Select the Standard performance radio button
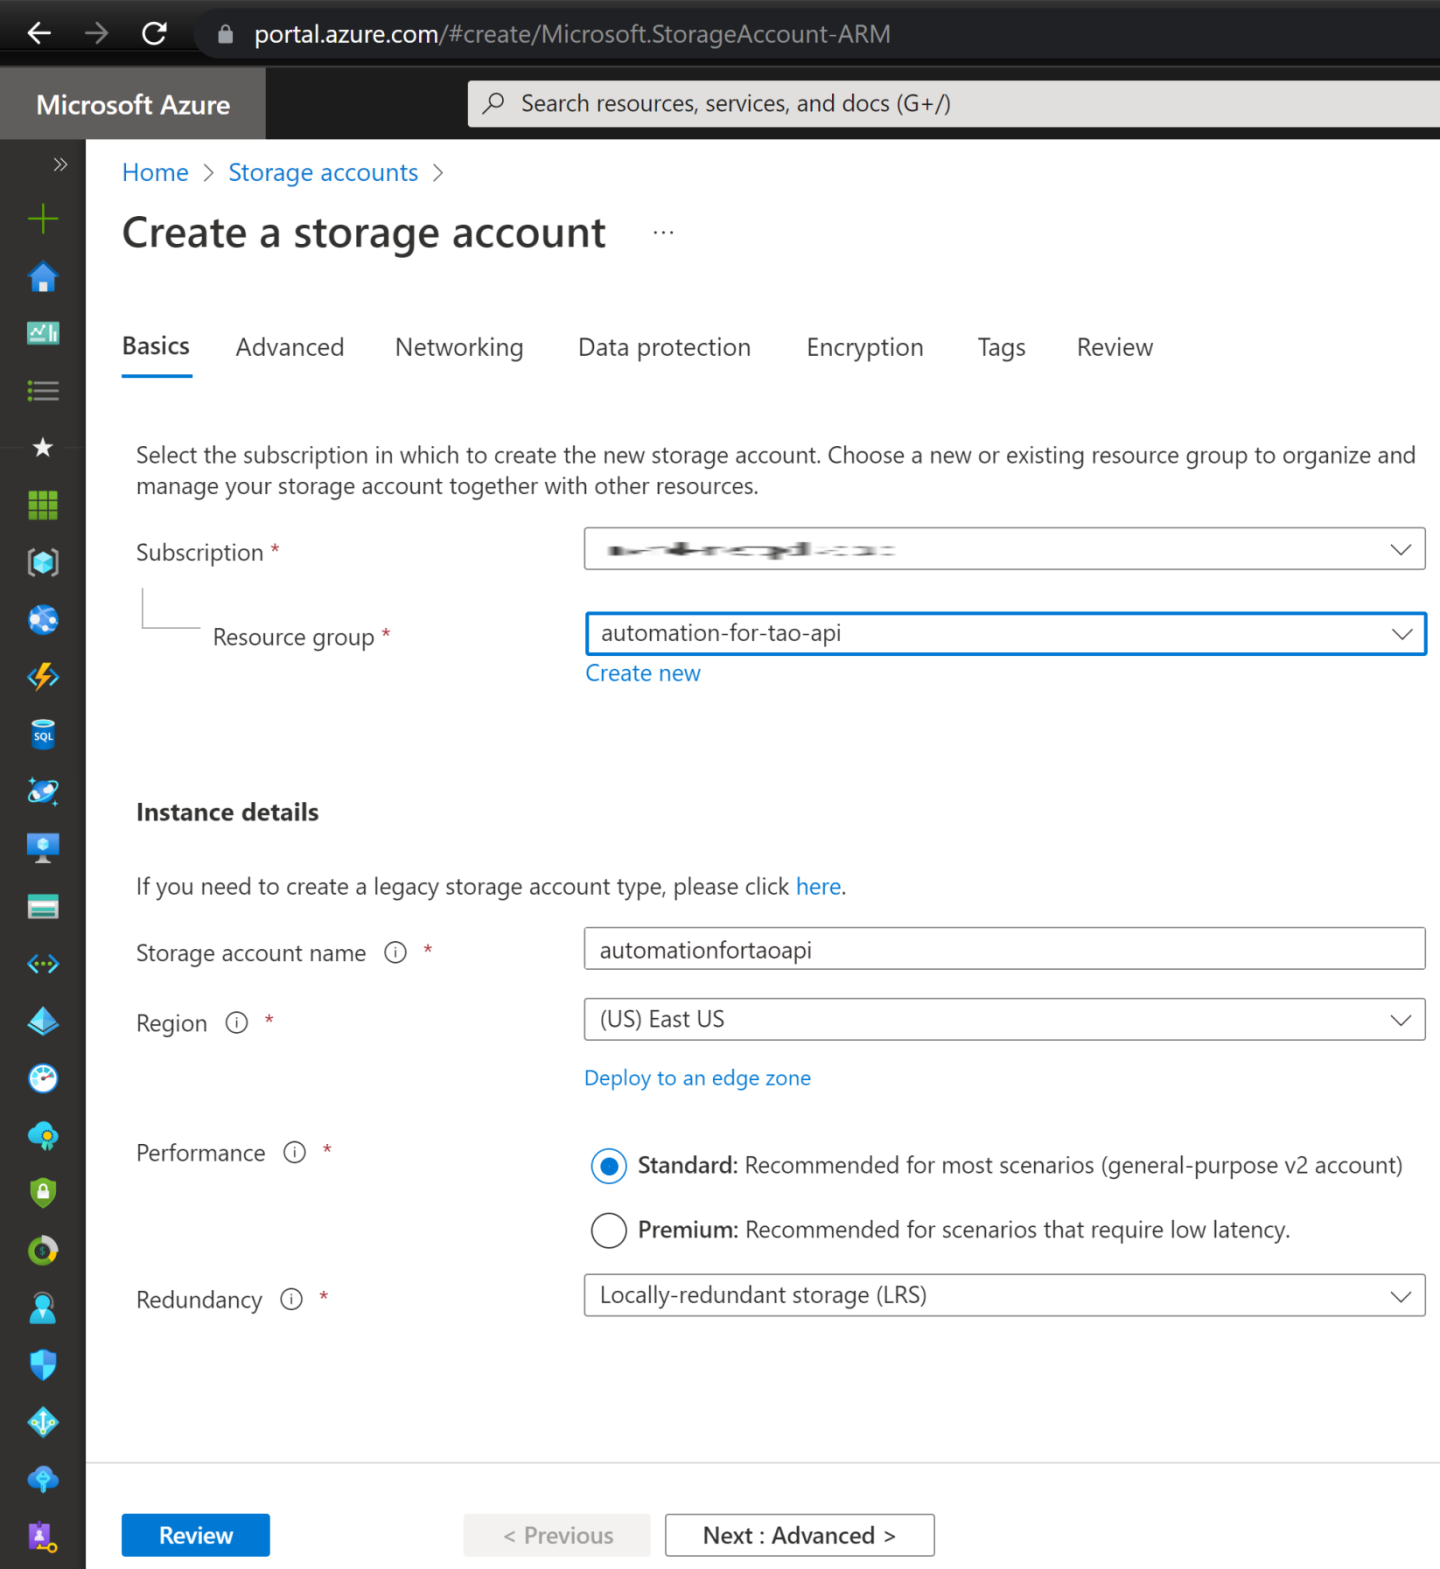1440x1569 pixels. click(609, 1166)
